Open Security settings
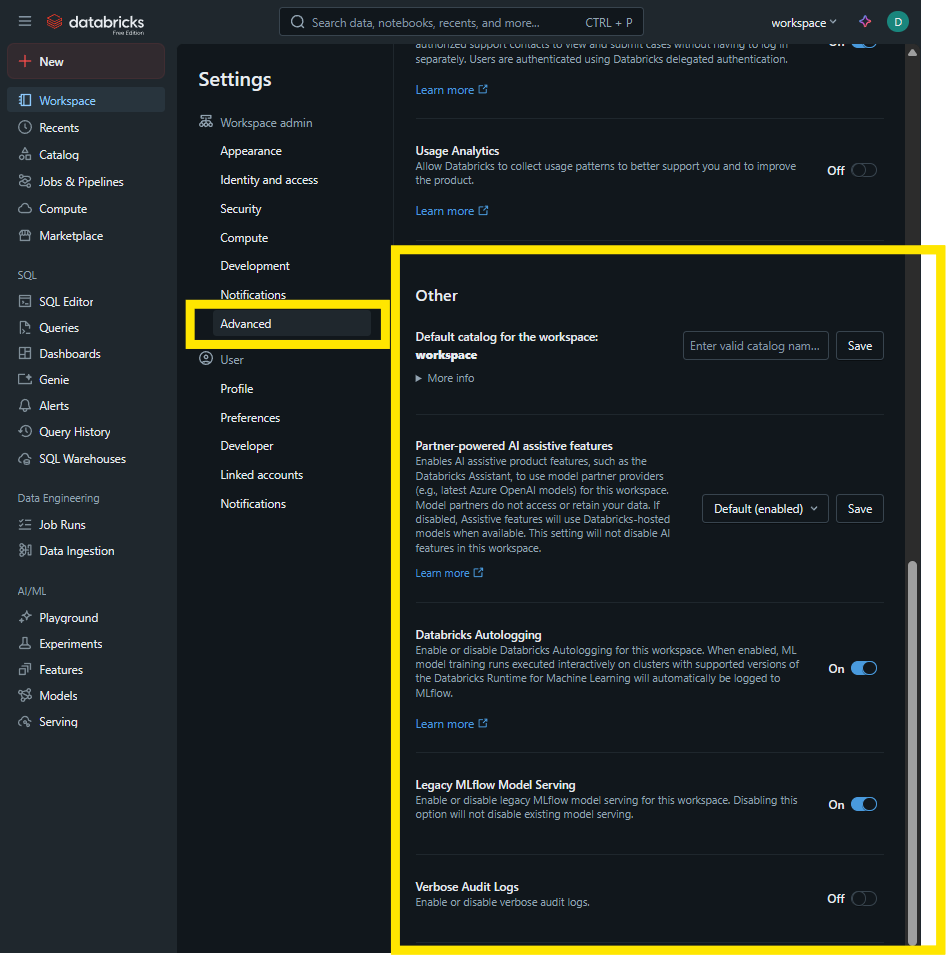 (x=241, y=208)
